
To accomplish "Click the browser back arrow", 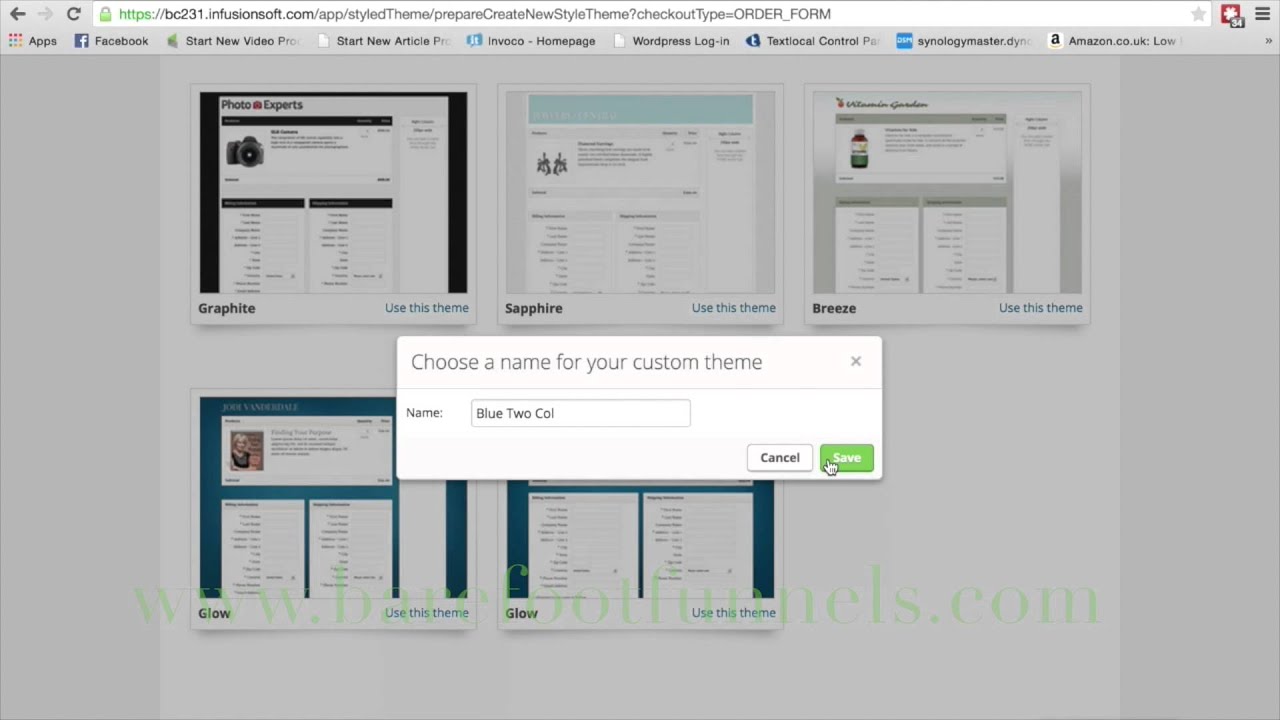I will (17, 14).
